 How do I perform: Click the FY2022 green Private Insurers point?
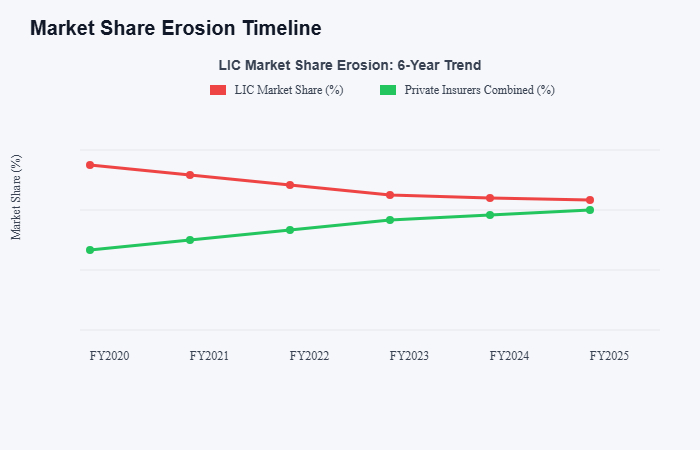(290, 230)
